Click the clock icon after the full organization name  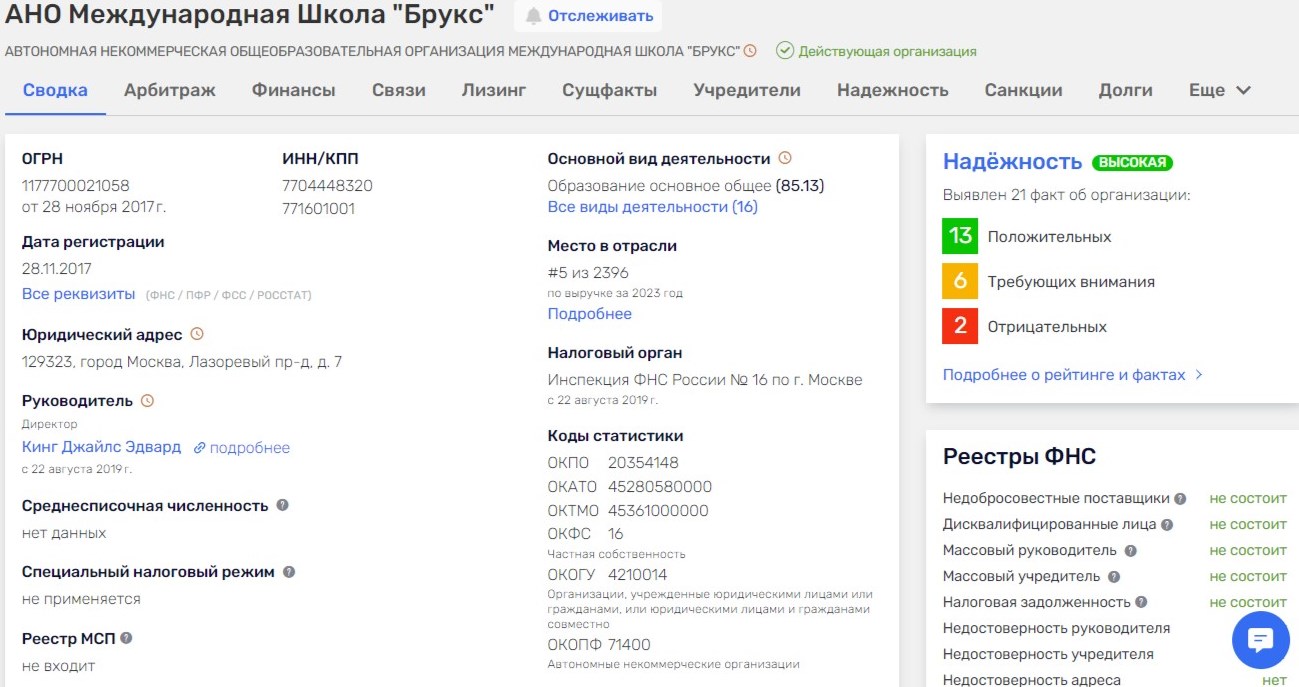pos(750,51)
